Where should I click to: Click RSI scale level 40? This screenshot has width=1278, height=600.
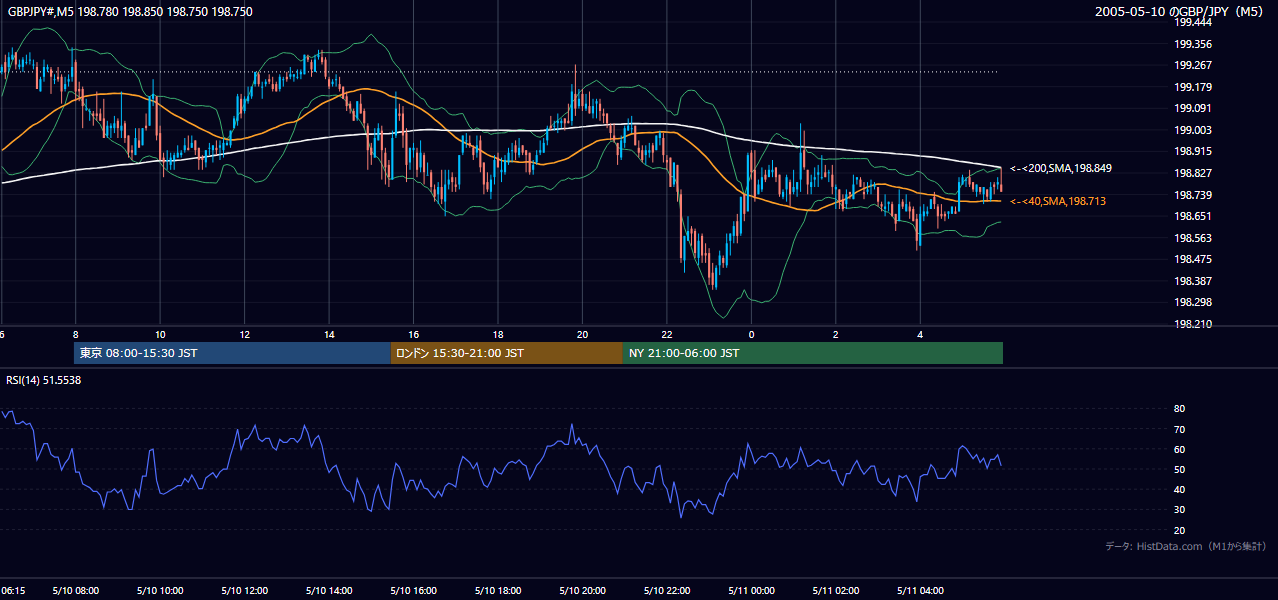[1179, 490]
